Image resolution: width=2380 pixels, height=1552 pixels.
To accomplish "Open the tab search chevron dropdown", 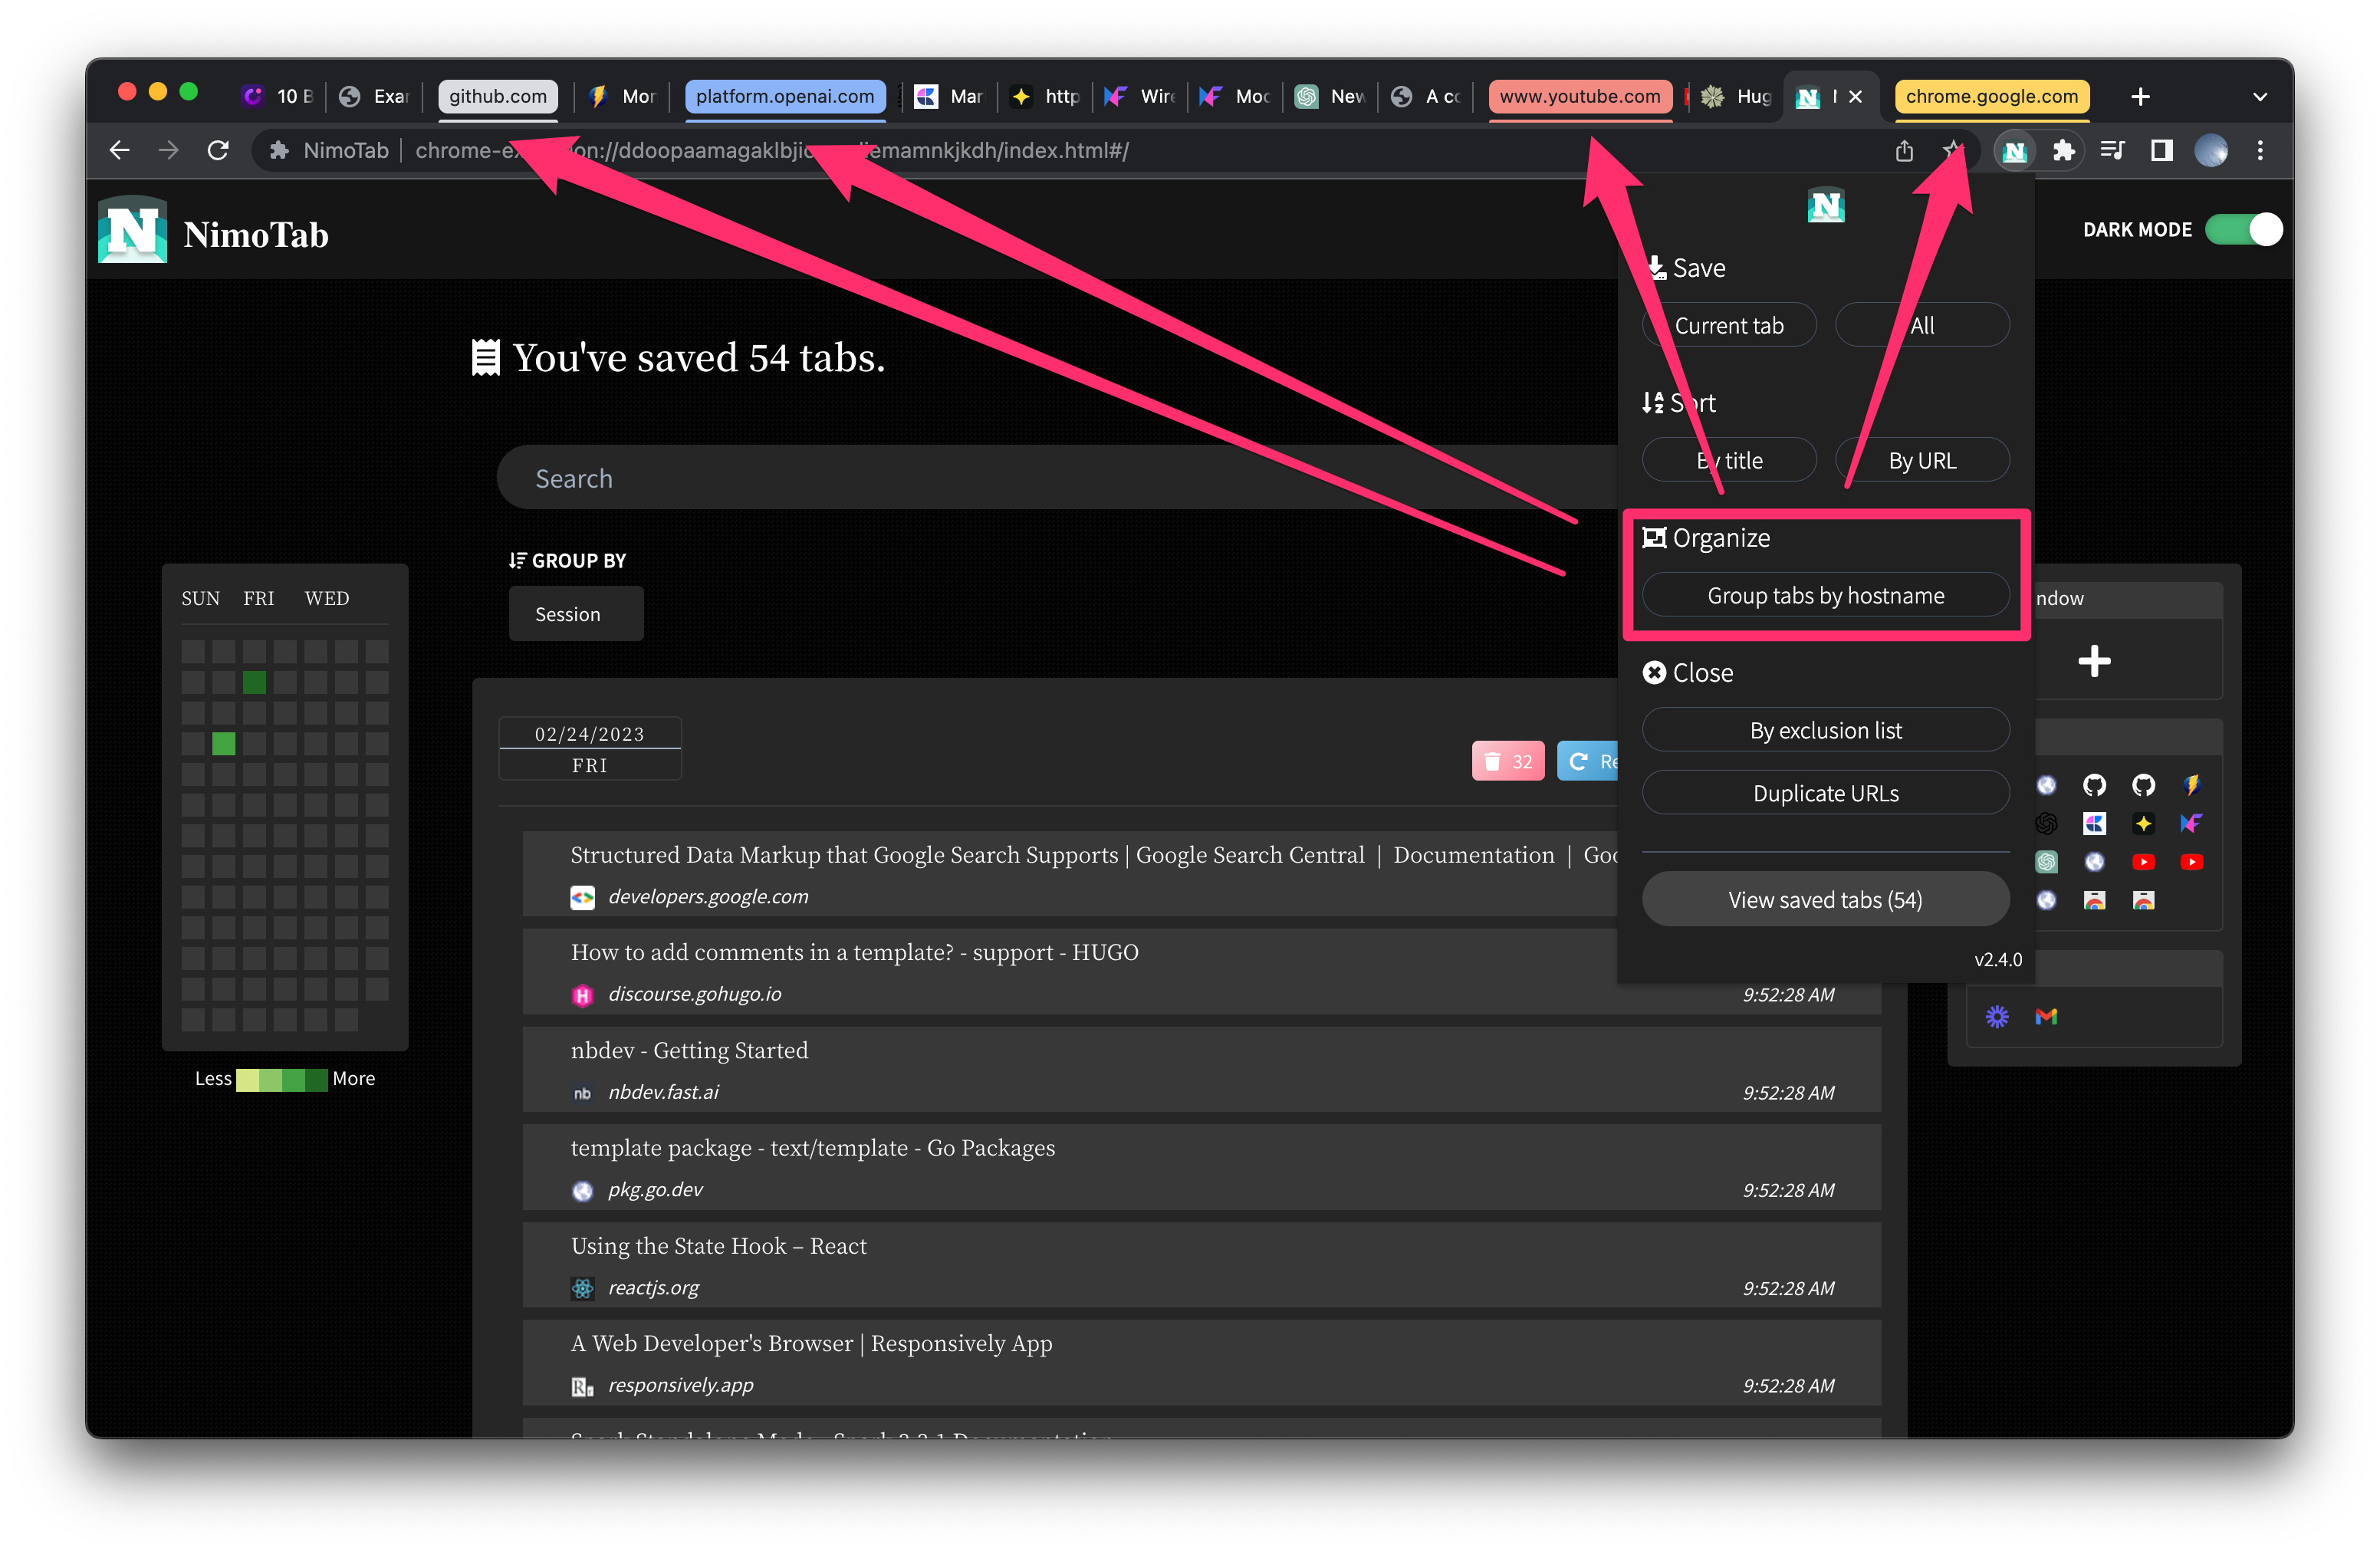I will 2260,97.
